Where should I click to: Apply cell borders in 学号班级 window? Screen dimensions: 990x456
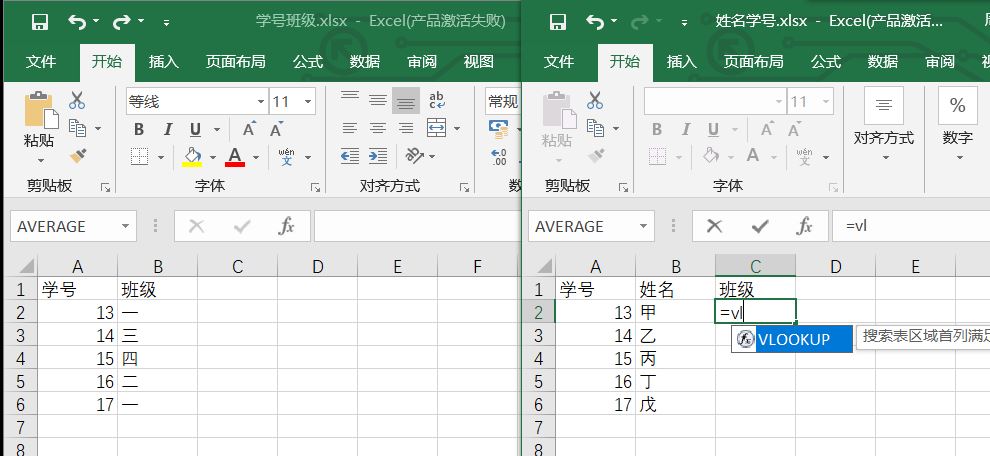pos(140,156)
